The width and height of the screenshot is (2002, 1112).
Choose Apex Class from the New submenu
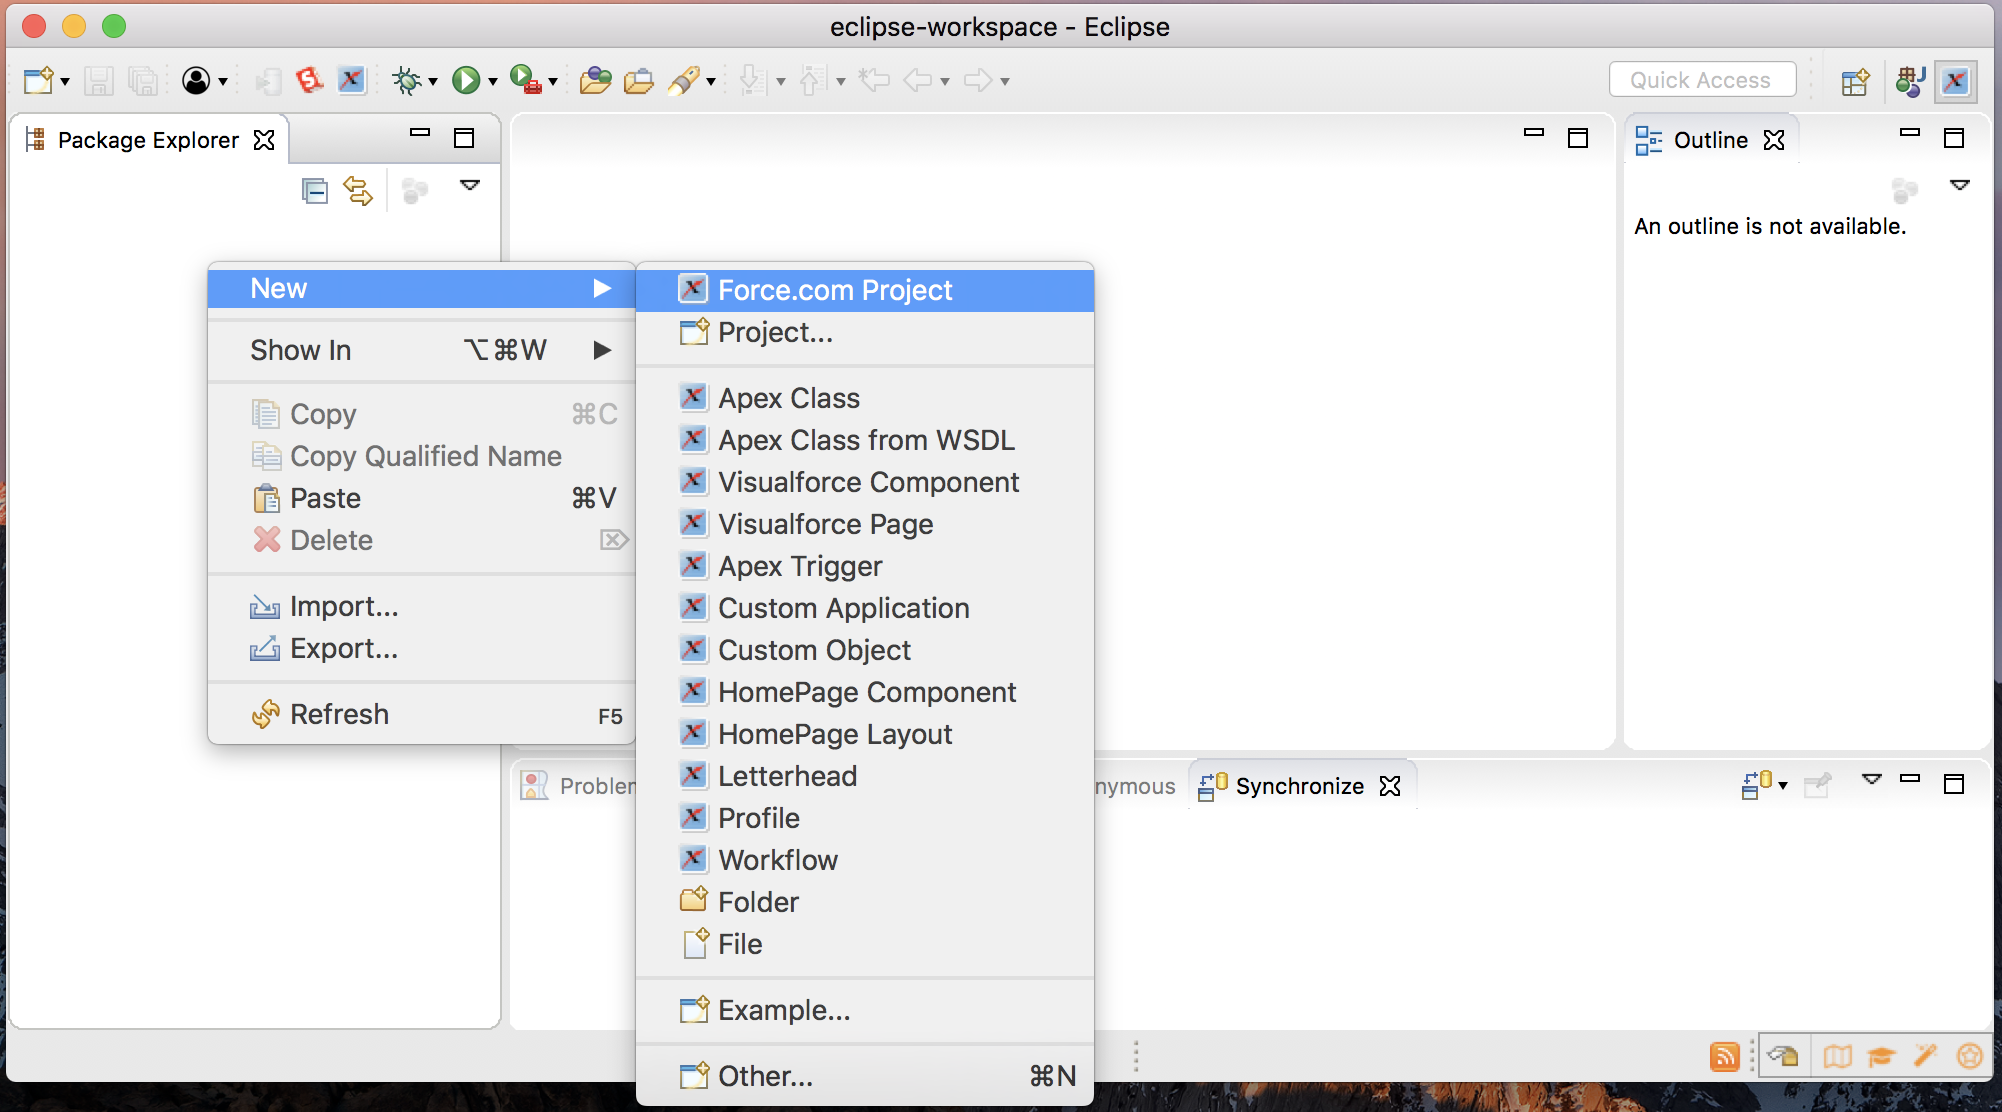coord(788,398)
